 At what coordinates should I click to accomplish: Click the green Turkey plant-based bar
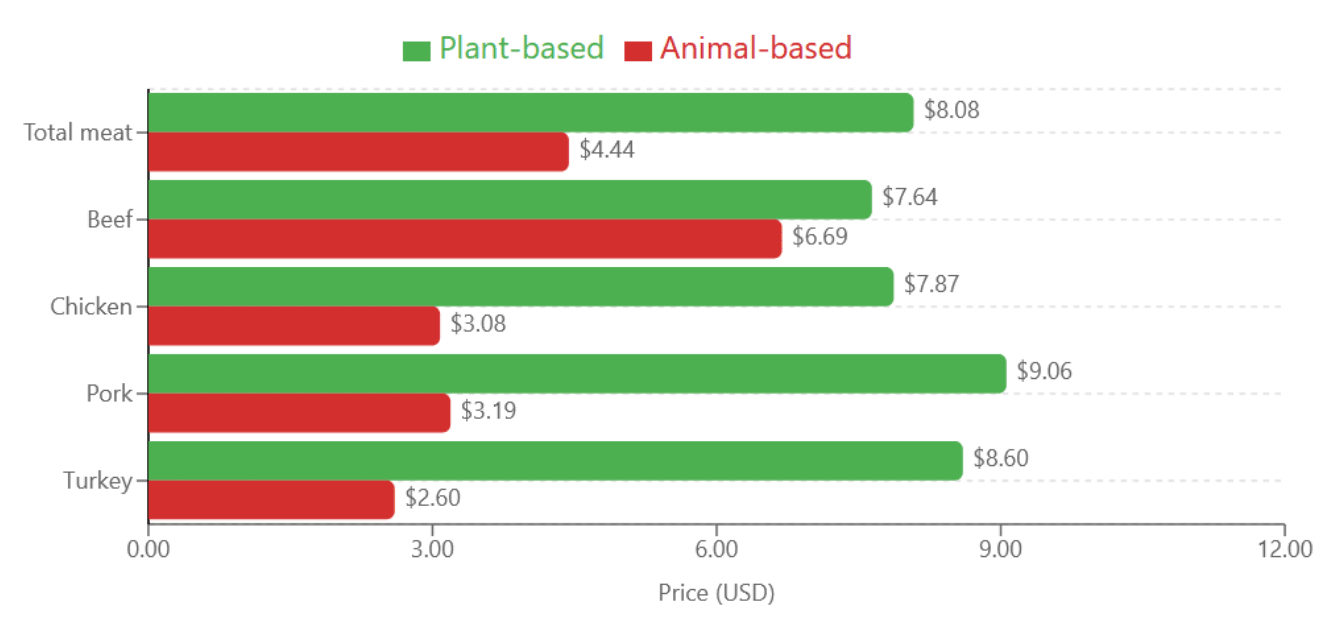[x=554, y=460]
